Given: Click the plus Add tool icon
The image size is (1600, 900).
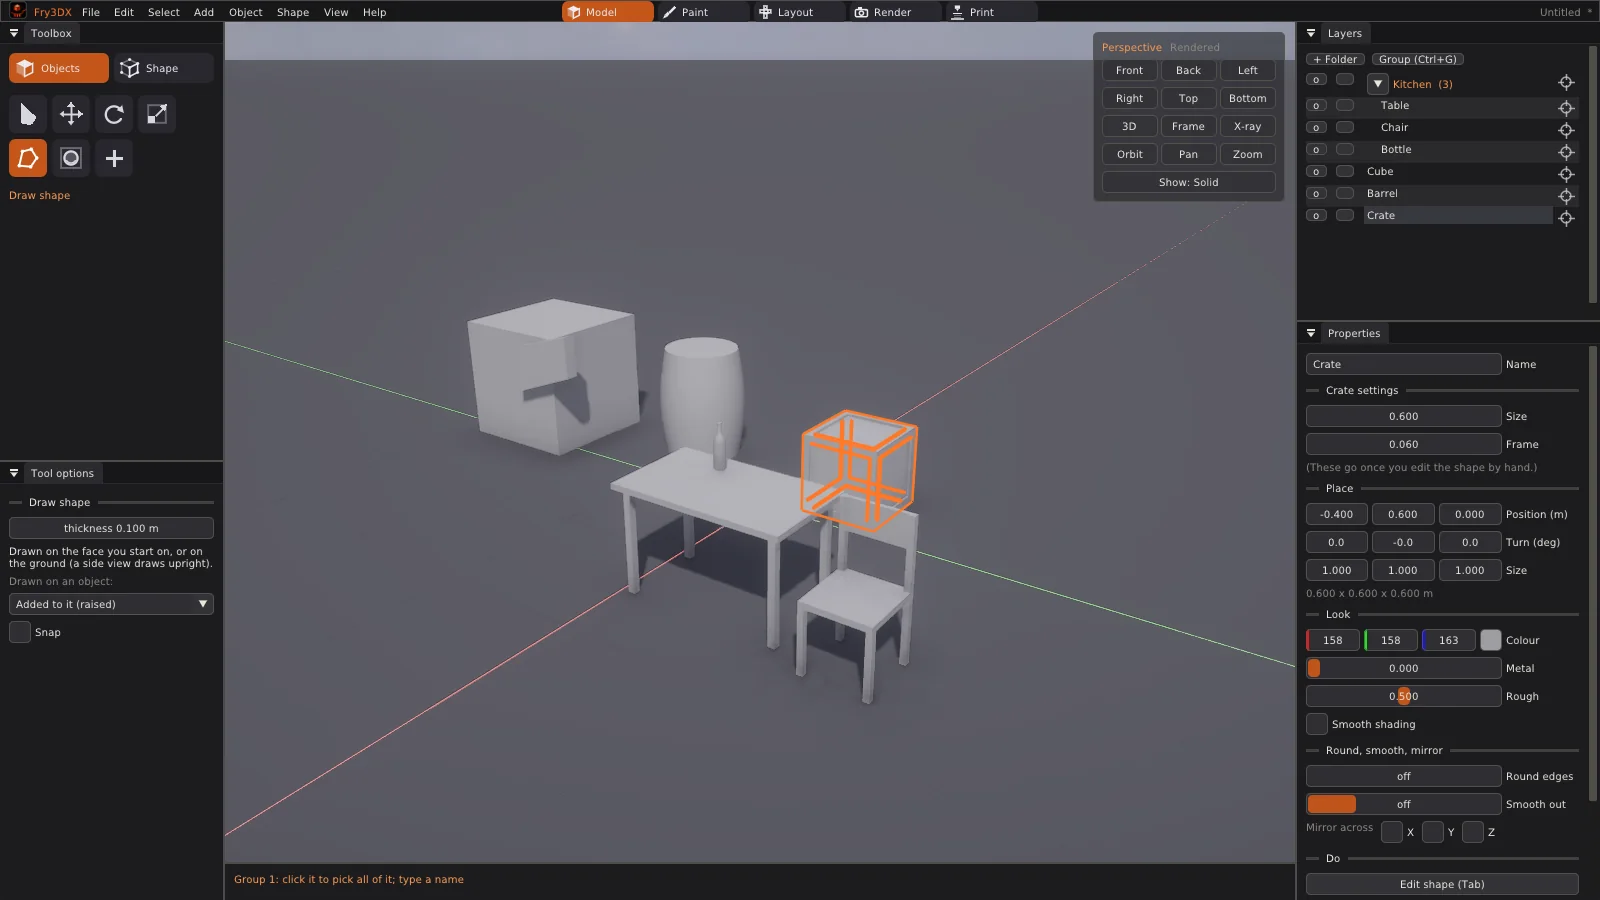Looking at the screenshot, I should click(x=114, y=158).
